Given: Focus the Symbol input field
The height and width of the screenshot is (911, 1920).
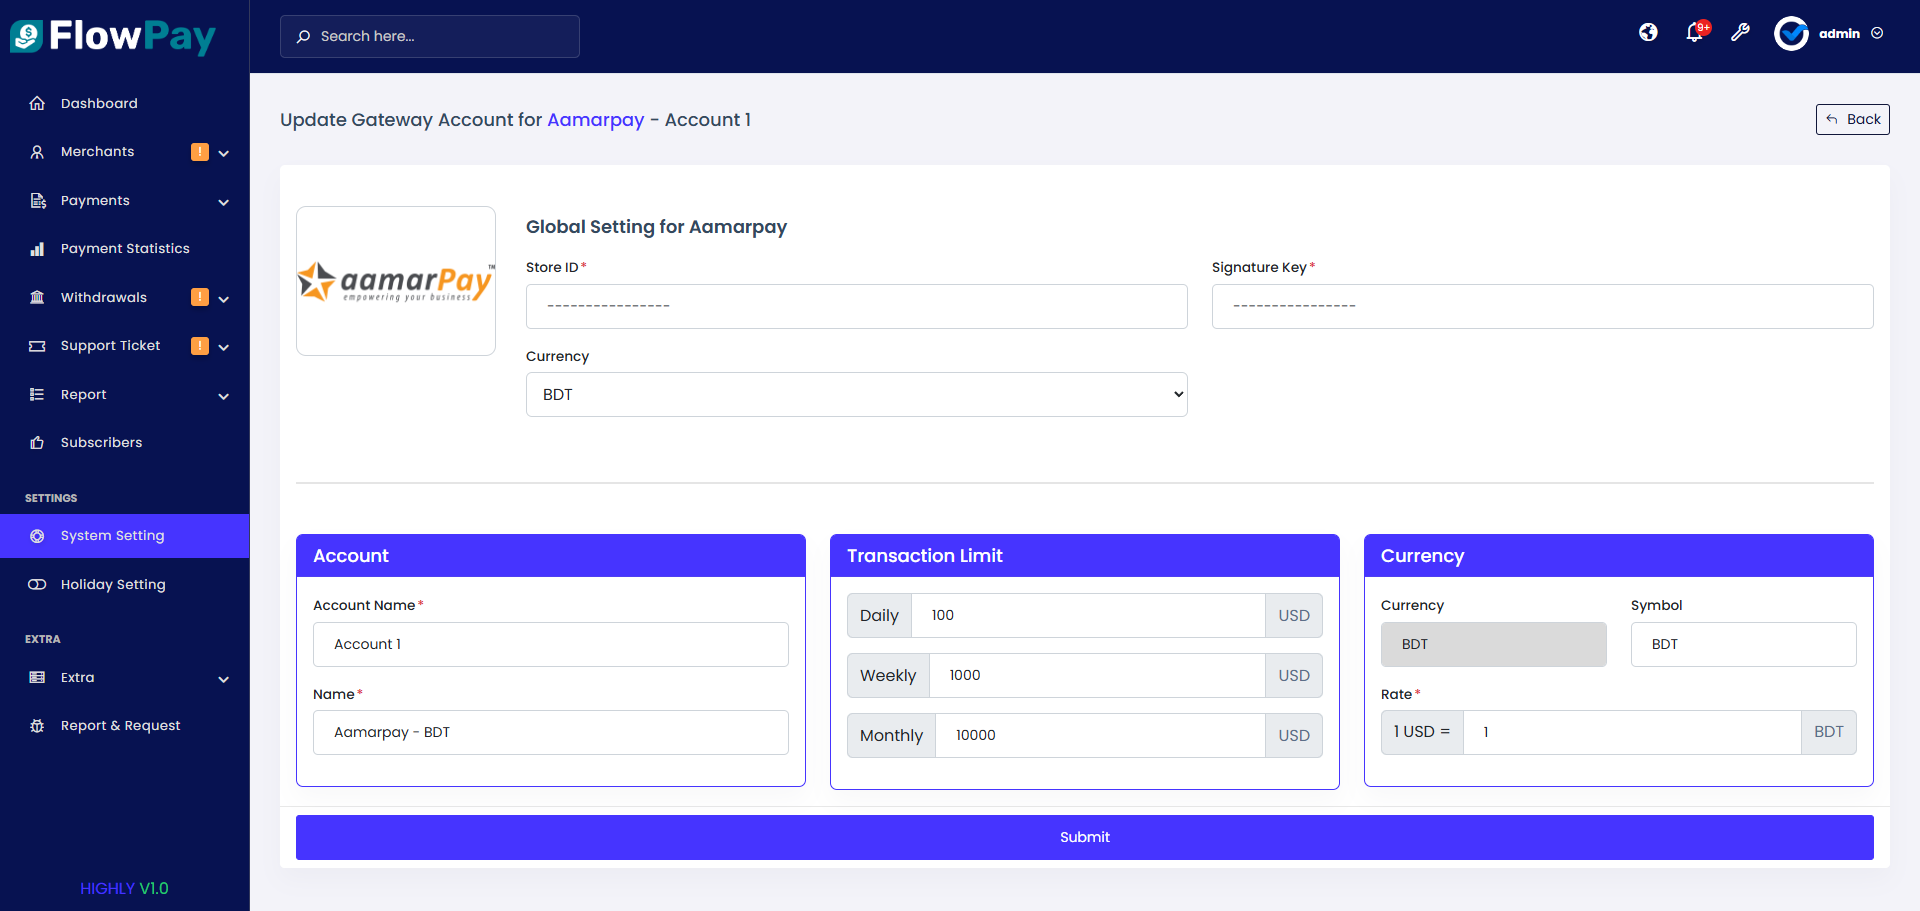Looking at the screenshot, I should [x=1743, y=644].
